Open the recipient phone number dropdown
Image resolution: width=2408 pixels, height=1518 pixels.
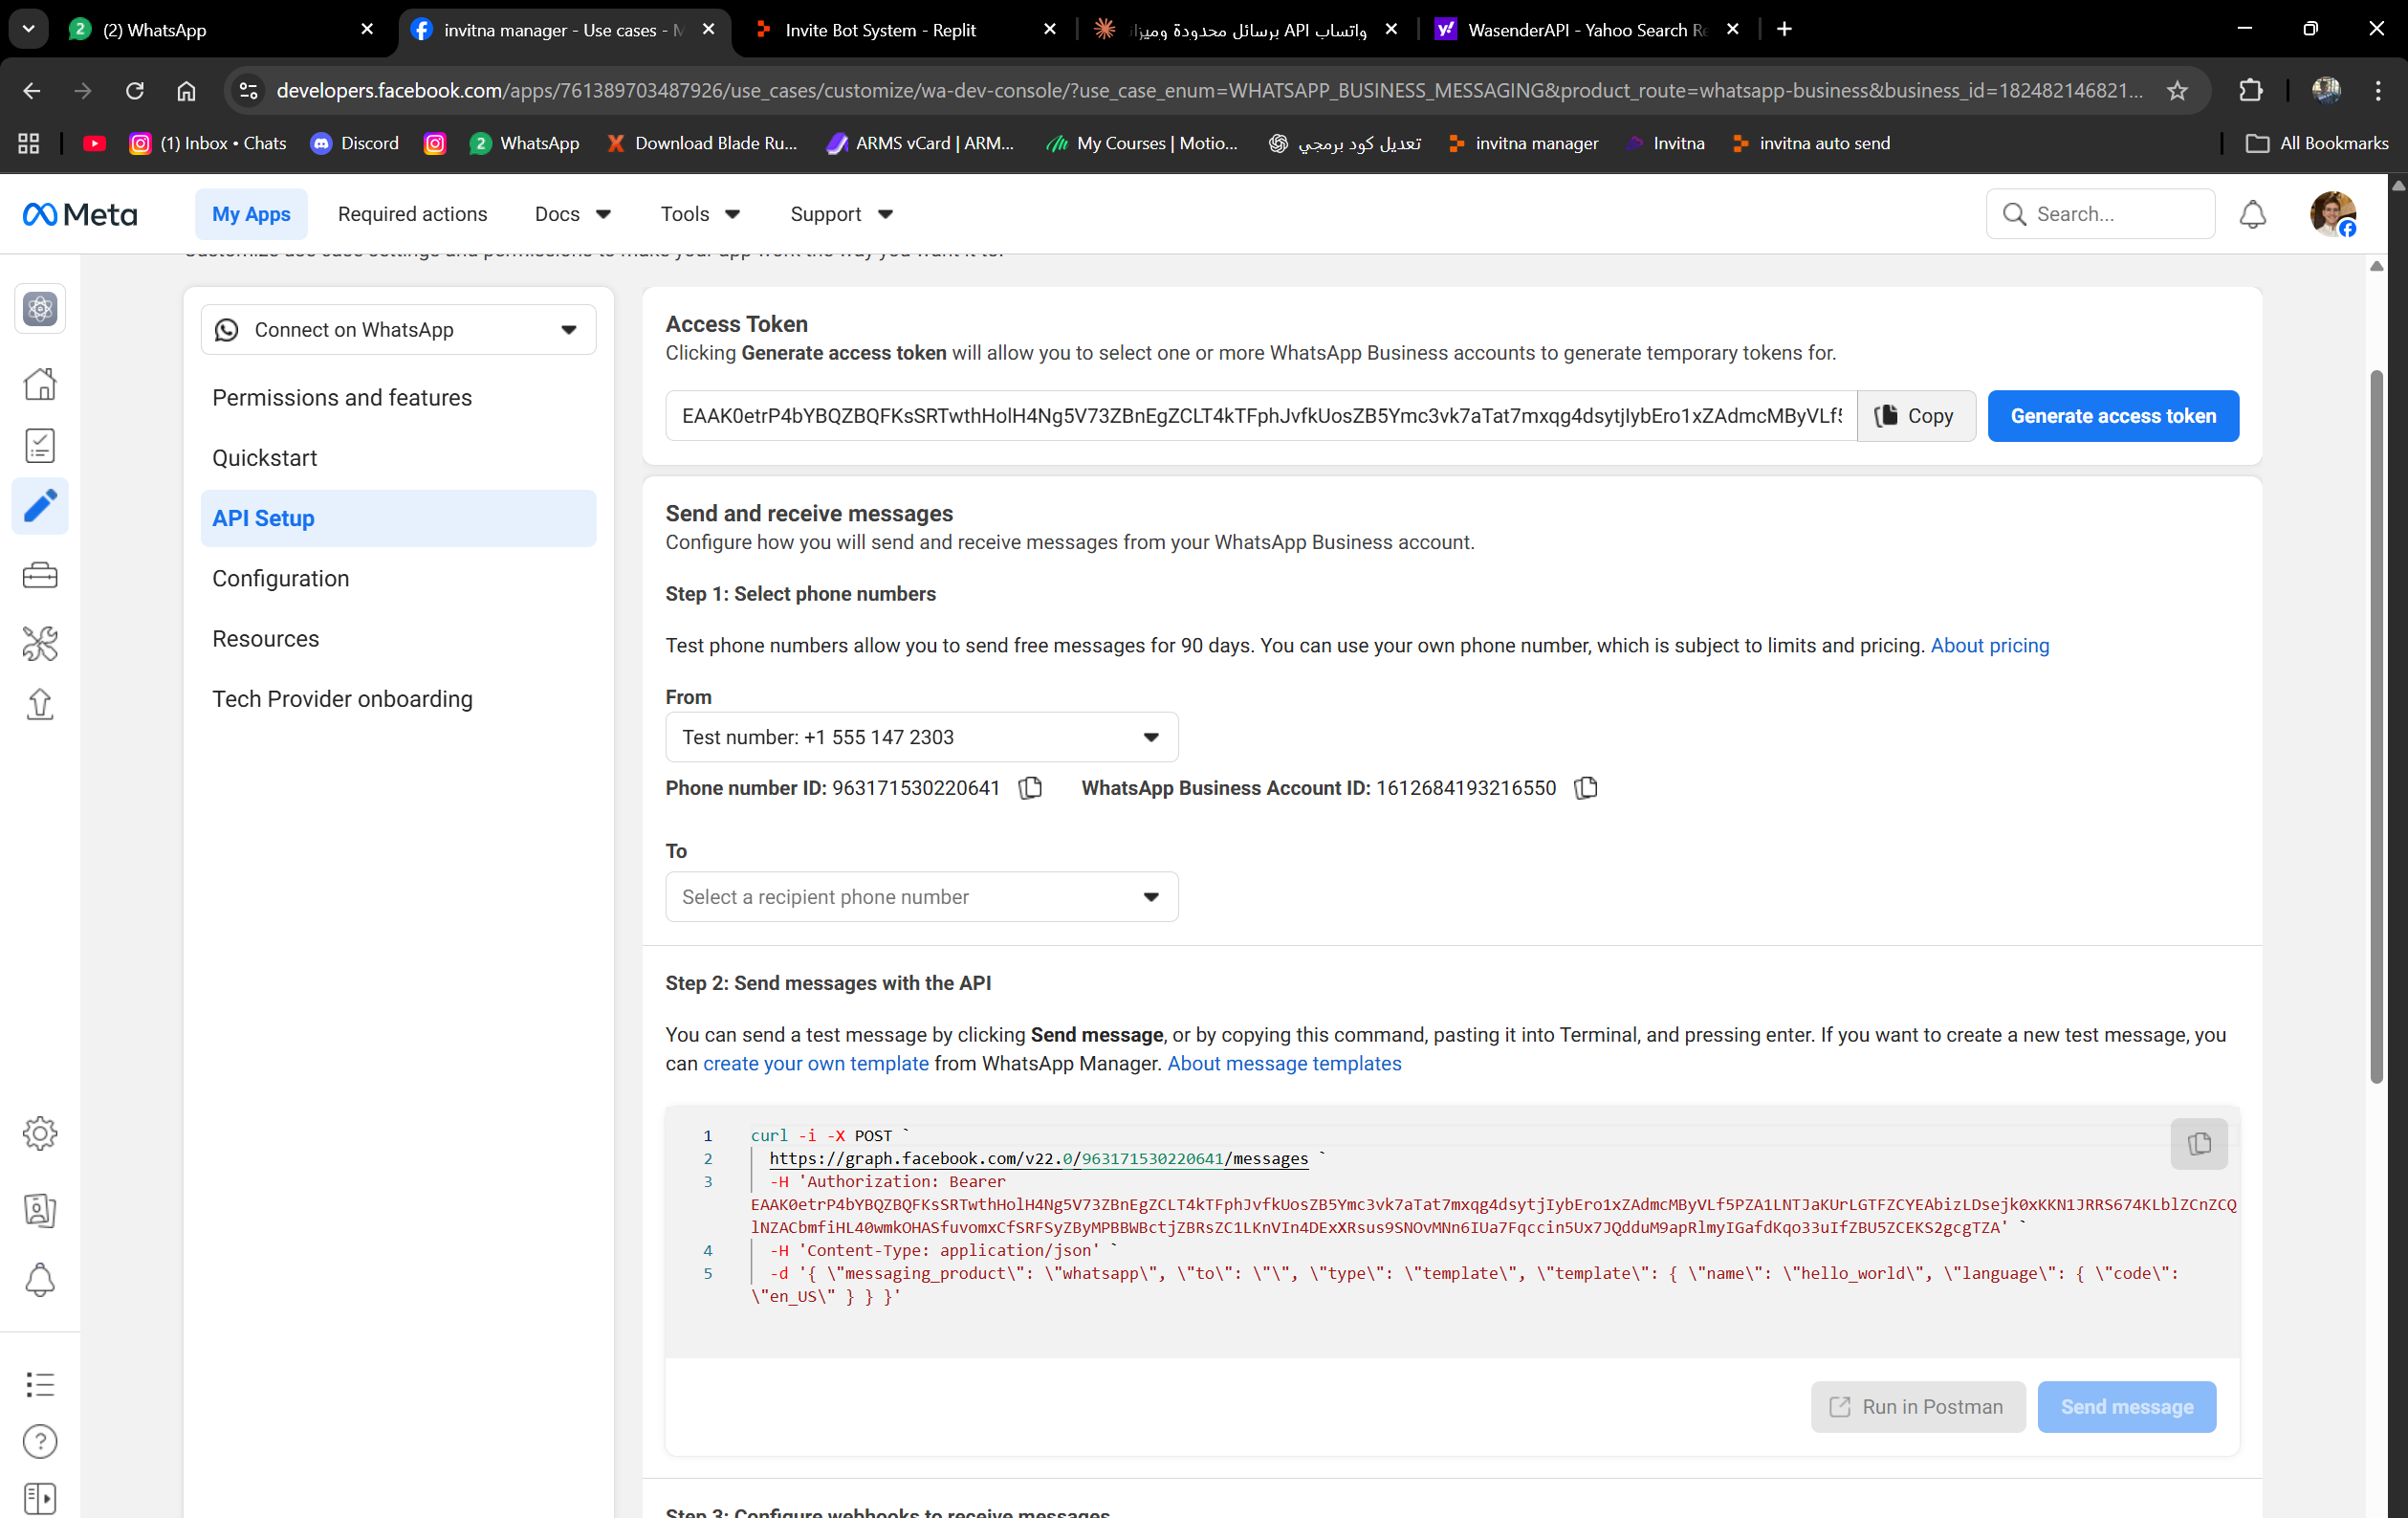pos(921,897)
